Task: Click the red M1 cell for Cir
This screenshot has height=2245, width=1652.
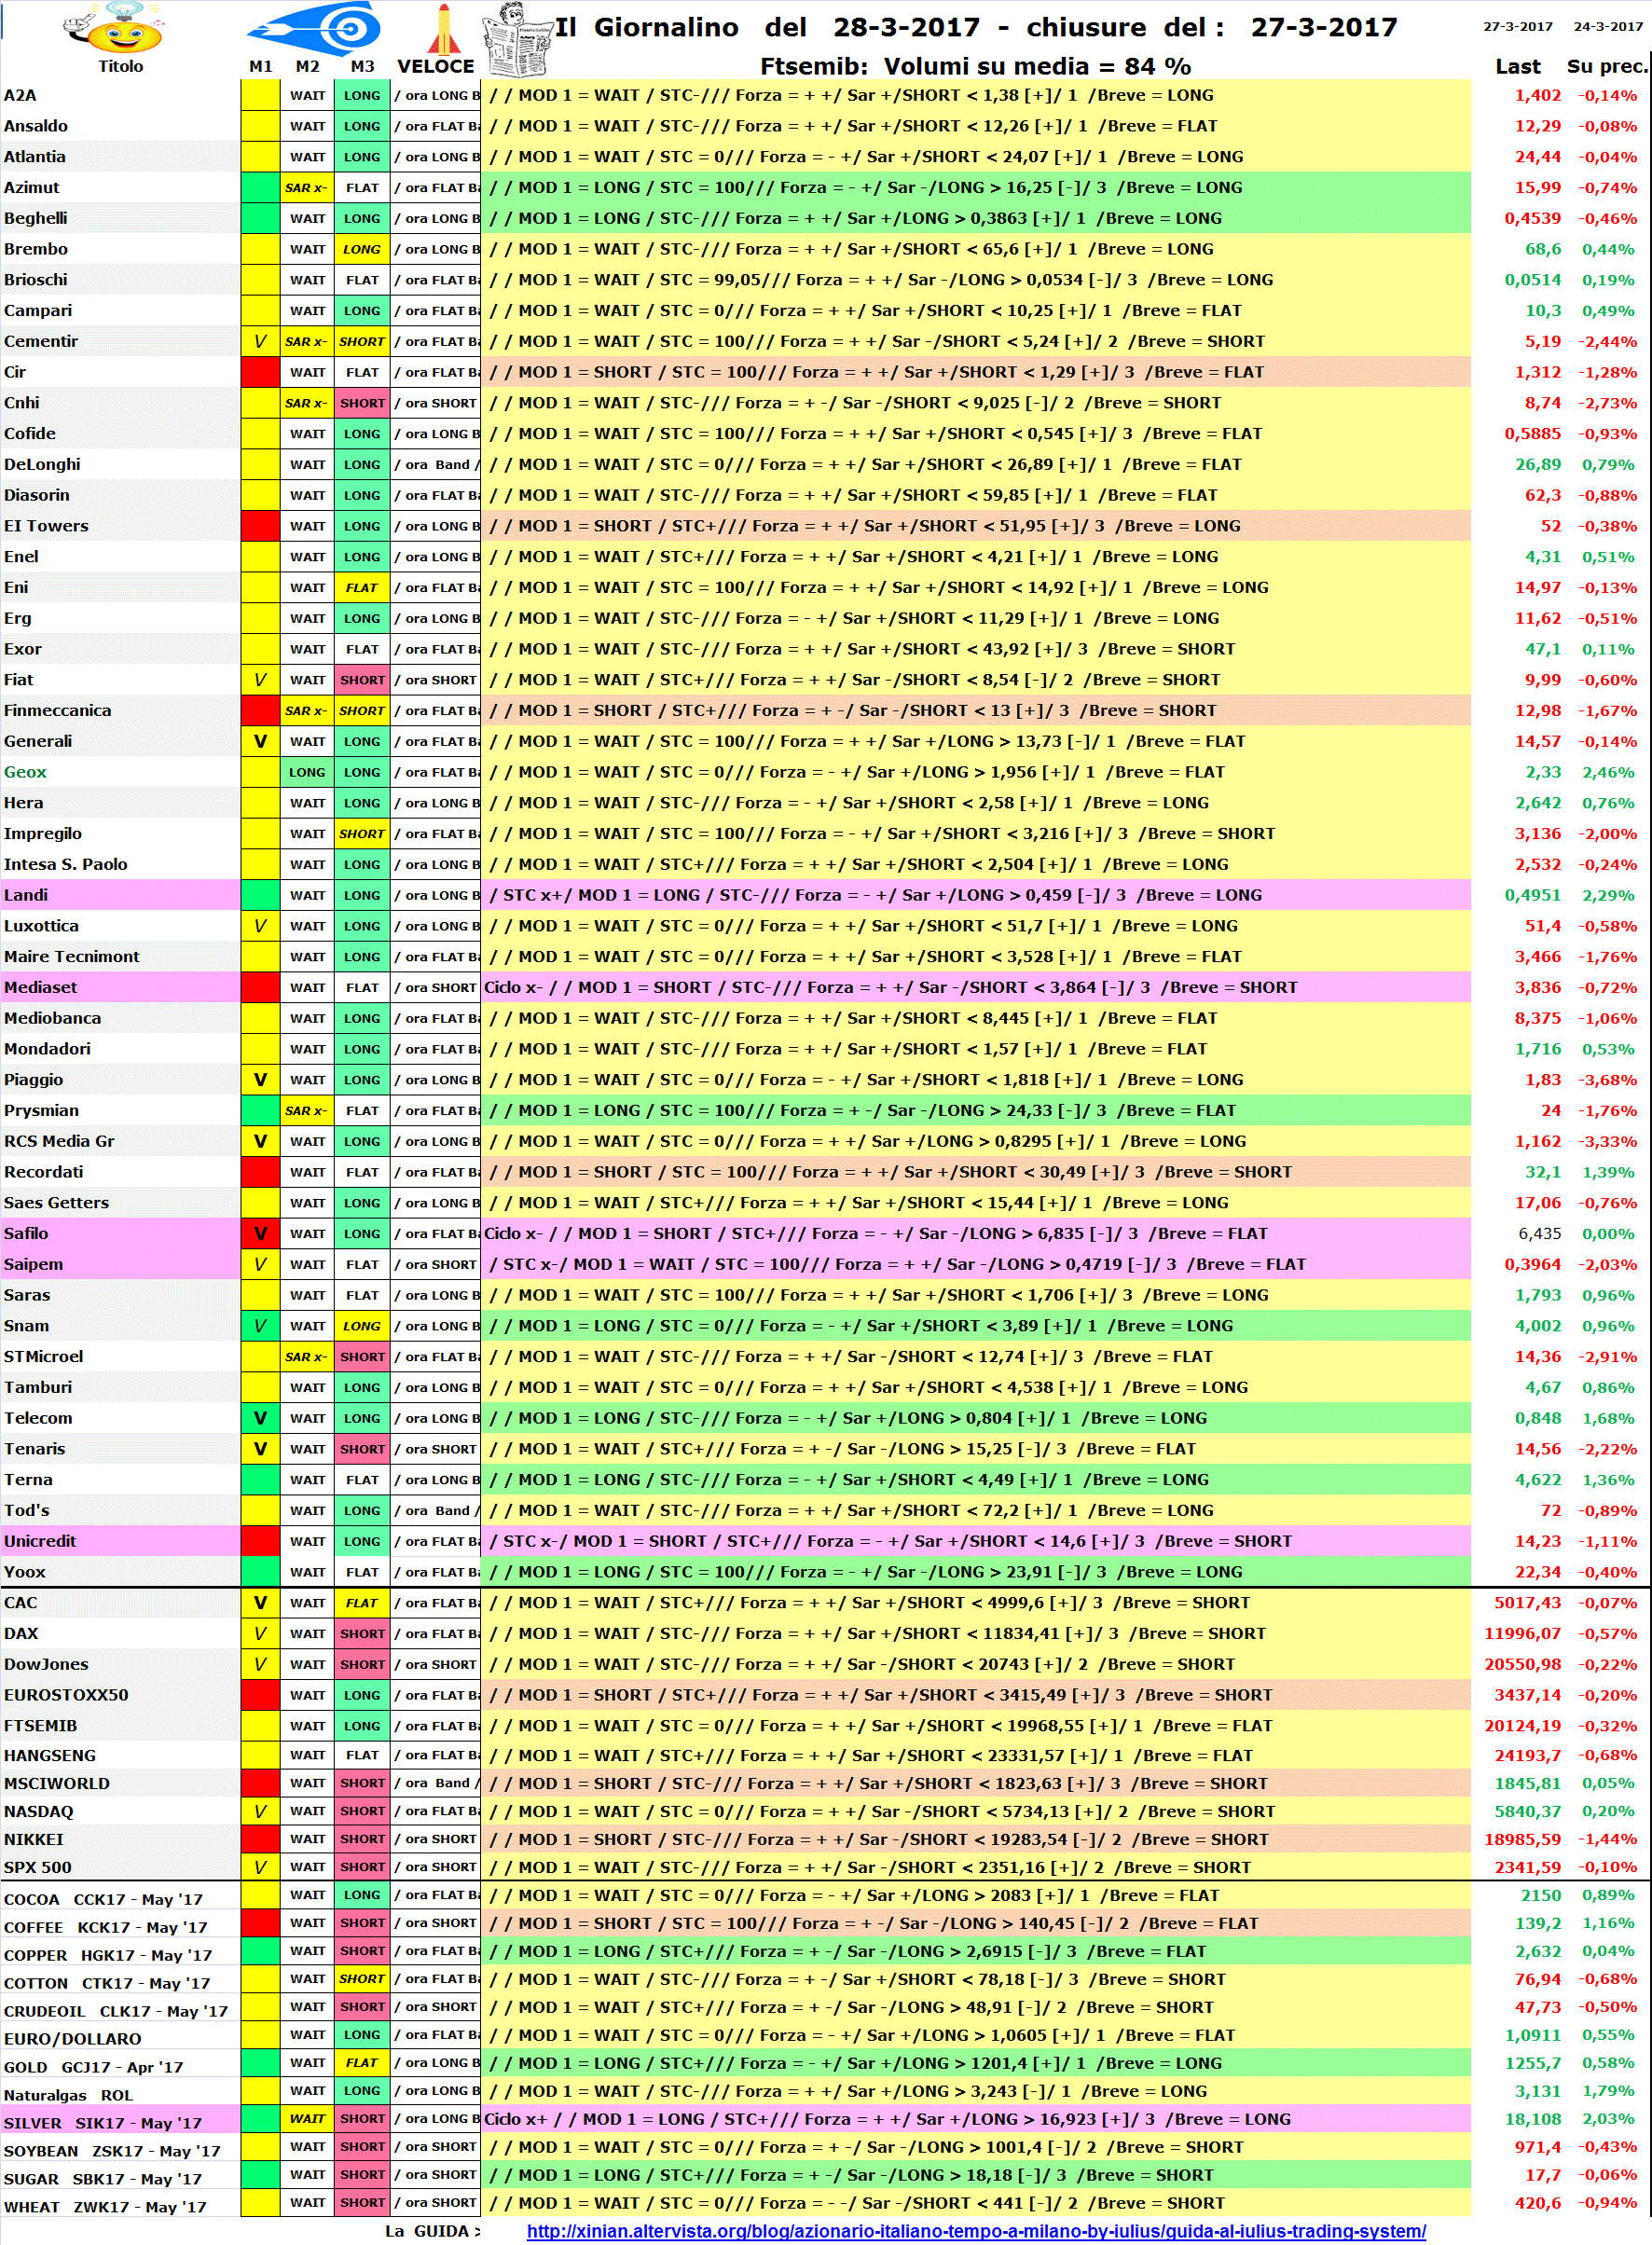Action: tap(260, 372)
